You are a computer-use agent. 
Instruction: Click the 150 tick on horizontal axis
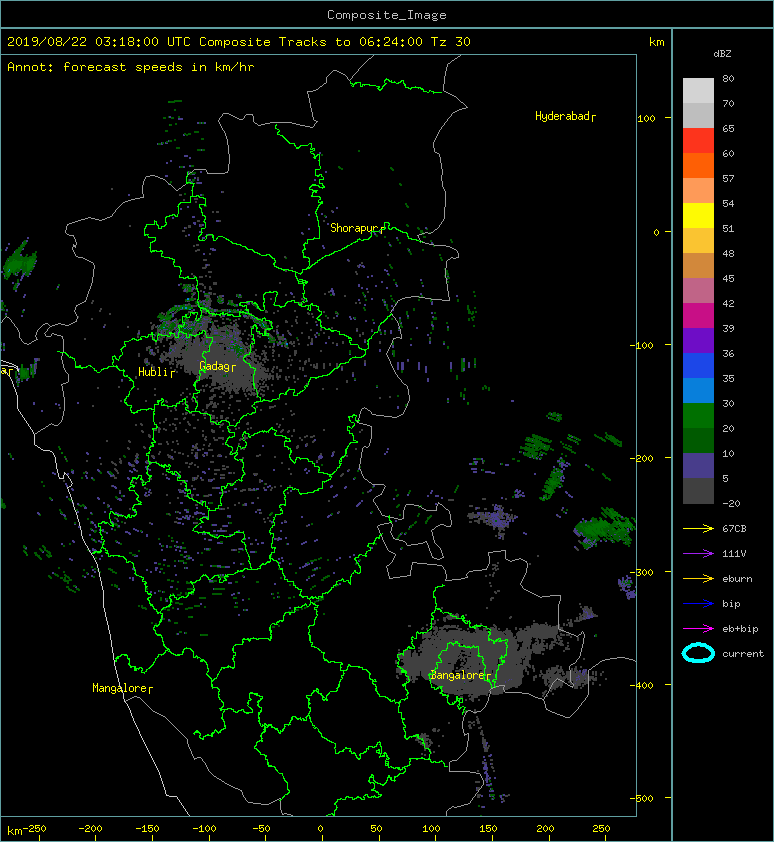pyautogui.click(x=488, y=829)
